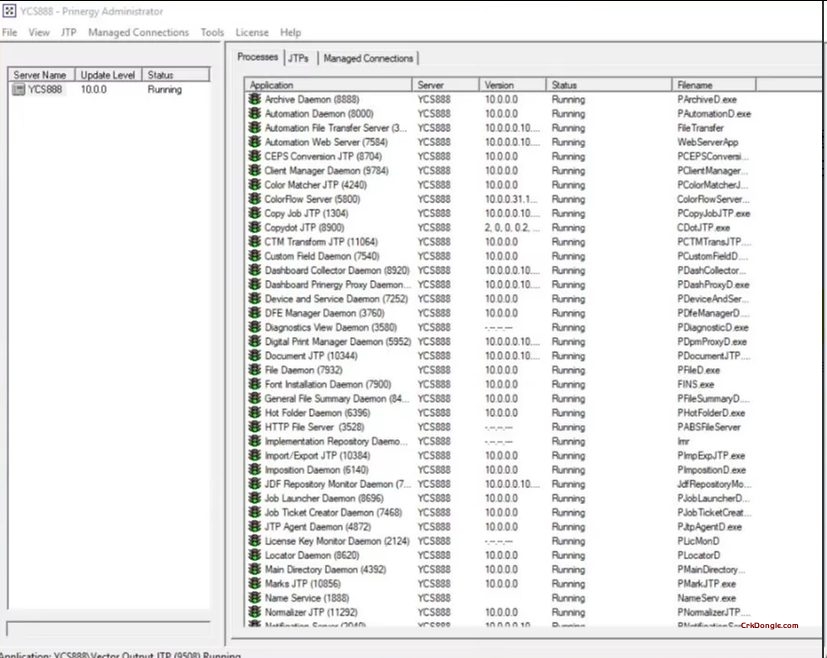Click the status icon beside Diagnostics View Daemon
The width and height of the screenshot is (827, 658).
click(x=255, y=327)
